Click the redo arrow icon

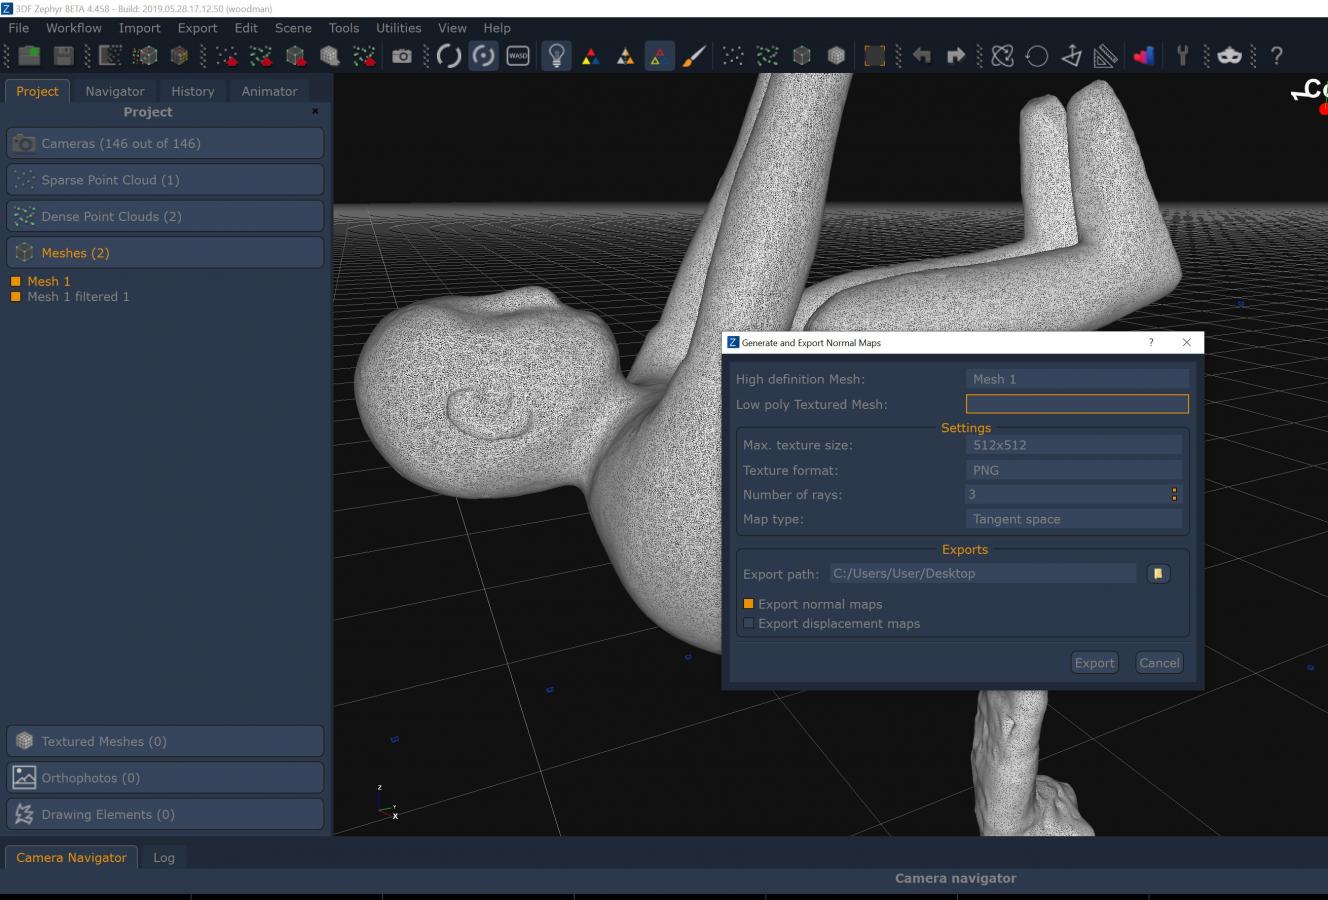(956, 56)
